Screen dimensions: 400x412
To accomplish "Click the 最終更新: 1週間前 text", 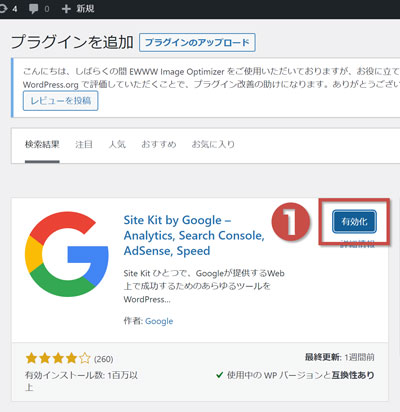I will coord(339,357).
